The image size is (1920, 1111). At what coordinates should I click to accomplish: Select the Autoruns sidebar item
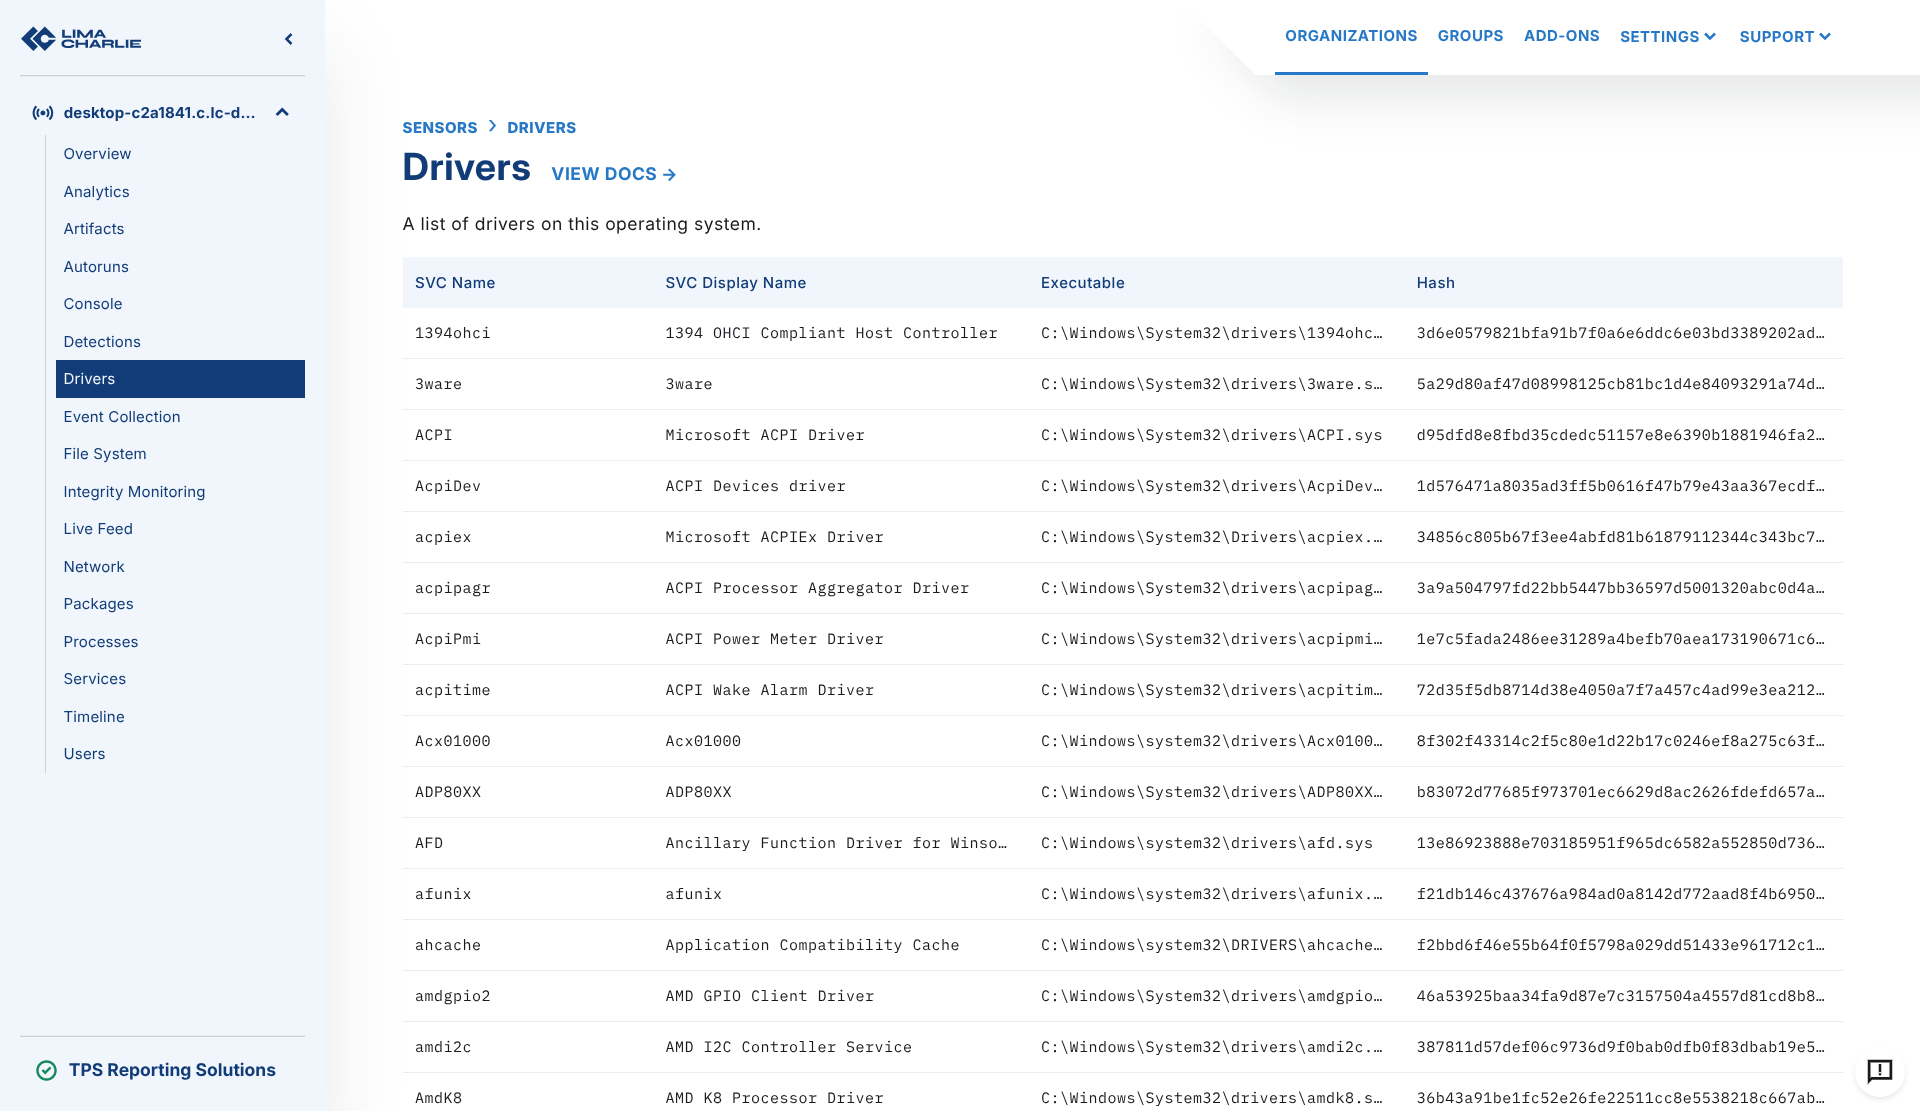click(x=96, y=267)
